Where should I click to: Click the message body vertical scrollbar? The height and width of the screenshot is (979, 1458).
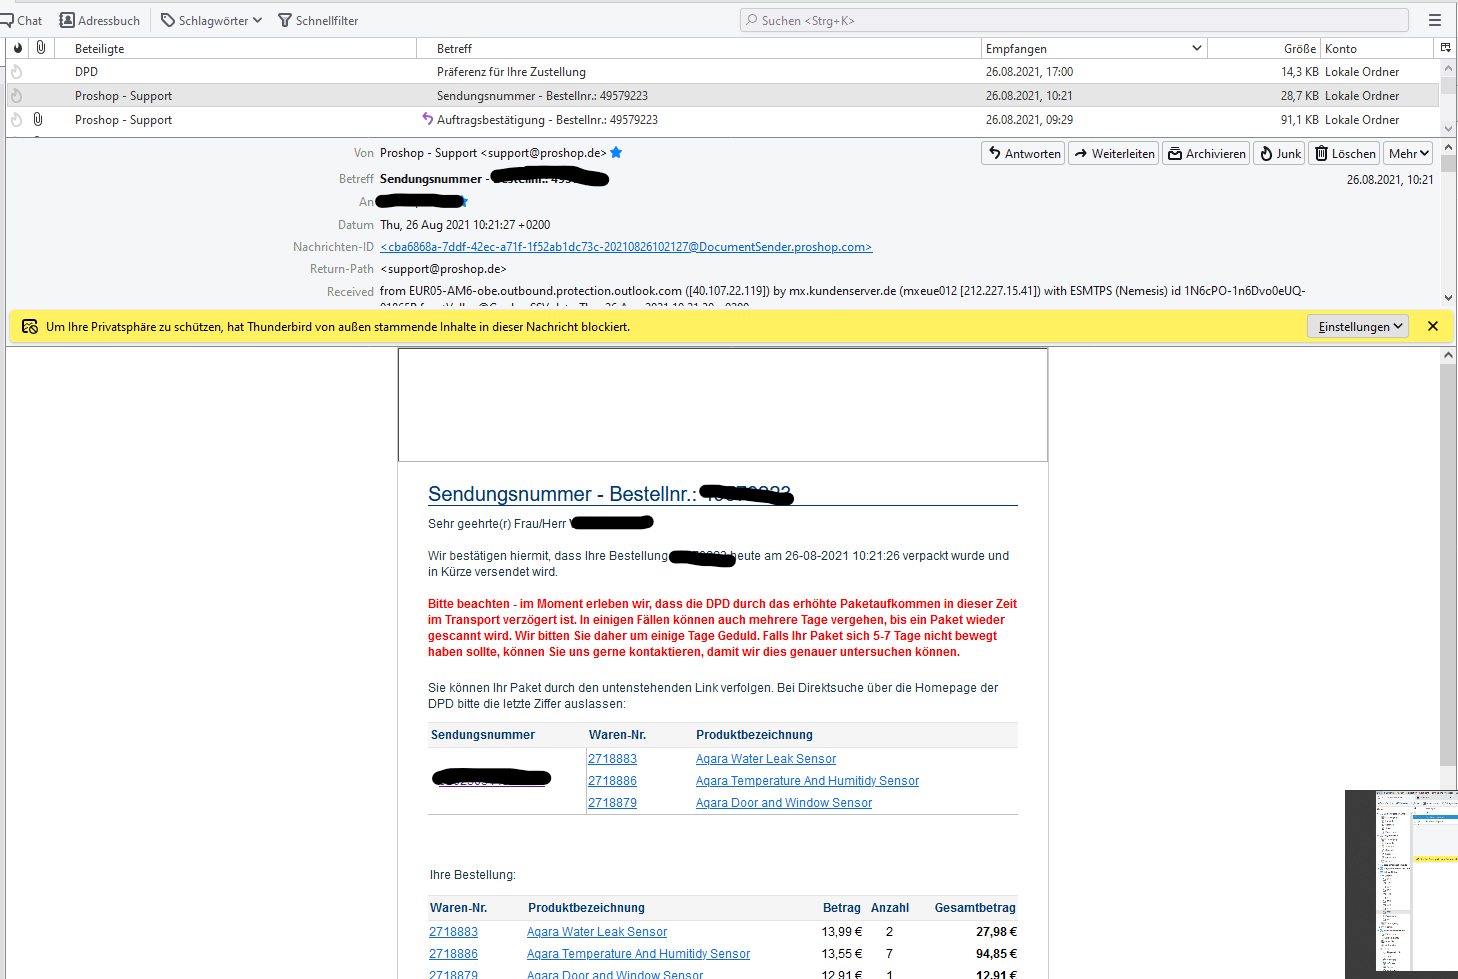tap(1448, 564)
